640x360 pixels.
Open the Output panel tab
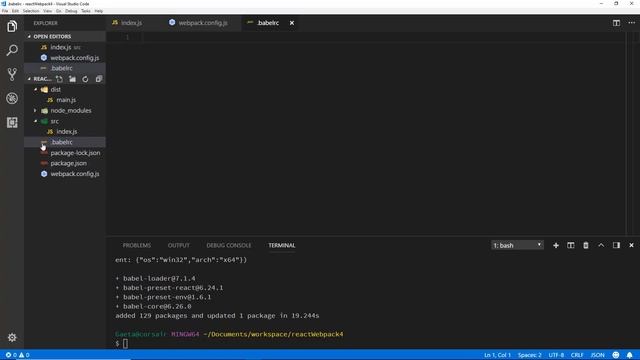(x=179, y=245)
